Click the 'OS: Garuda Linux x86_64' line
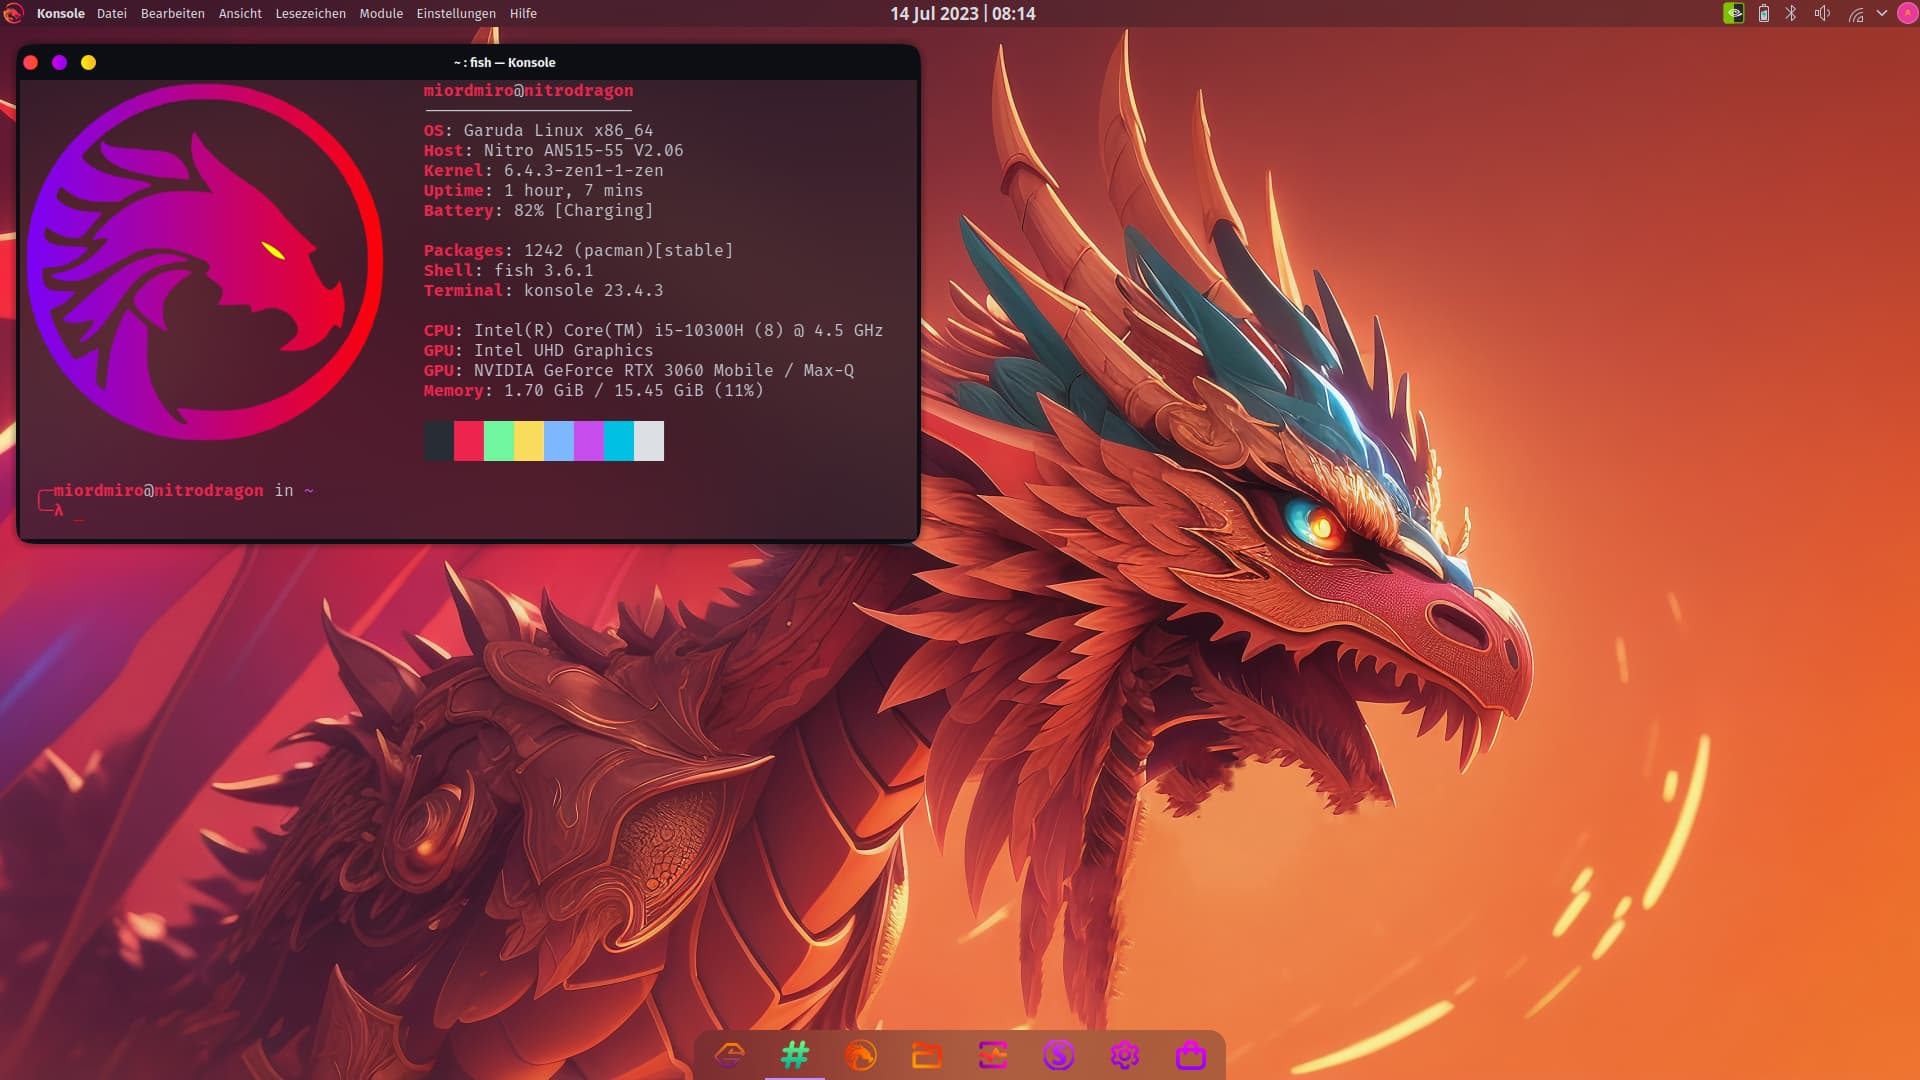The height and width of the screenshot is (1080, 1920). [538, 130]
